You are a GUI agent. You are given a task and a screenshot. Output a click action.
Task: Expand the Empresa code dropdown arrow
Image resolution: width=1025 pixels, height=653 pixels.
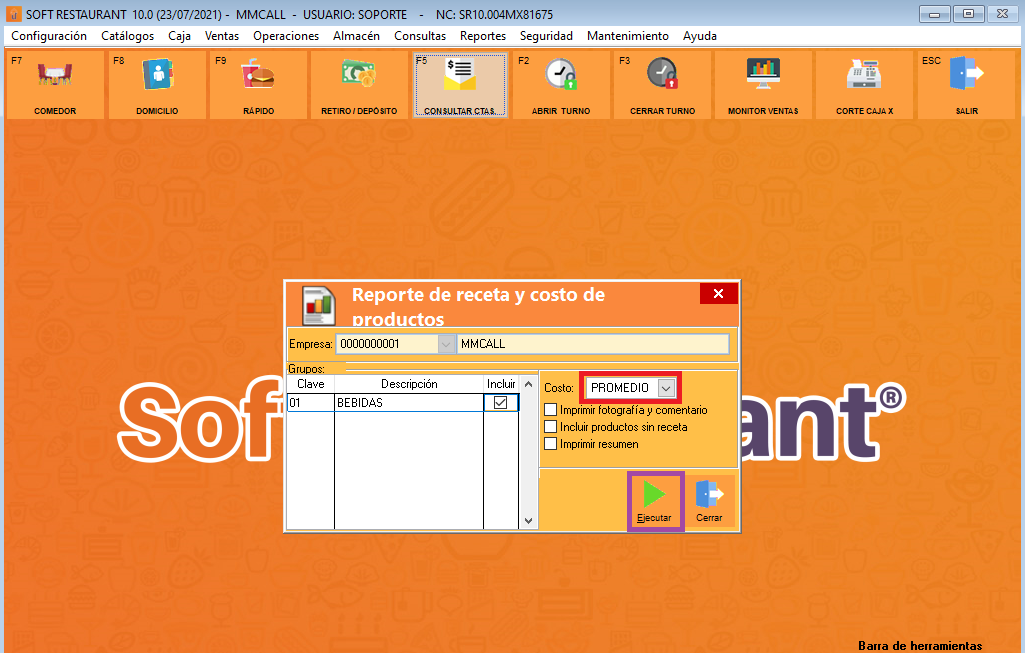(446, 344)
